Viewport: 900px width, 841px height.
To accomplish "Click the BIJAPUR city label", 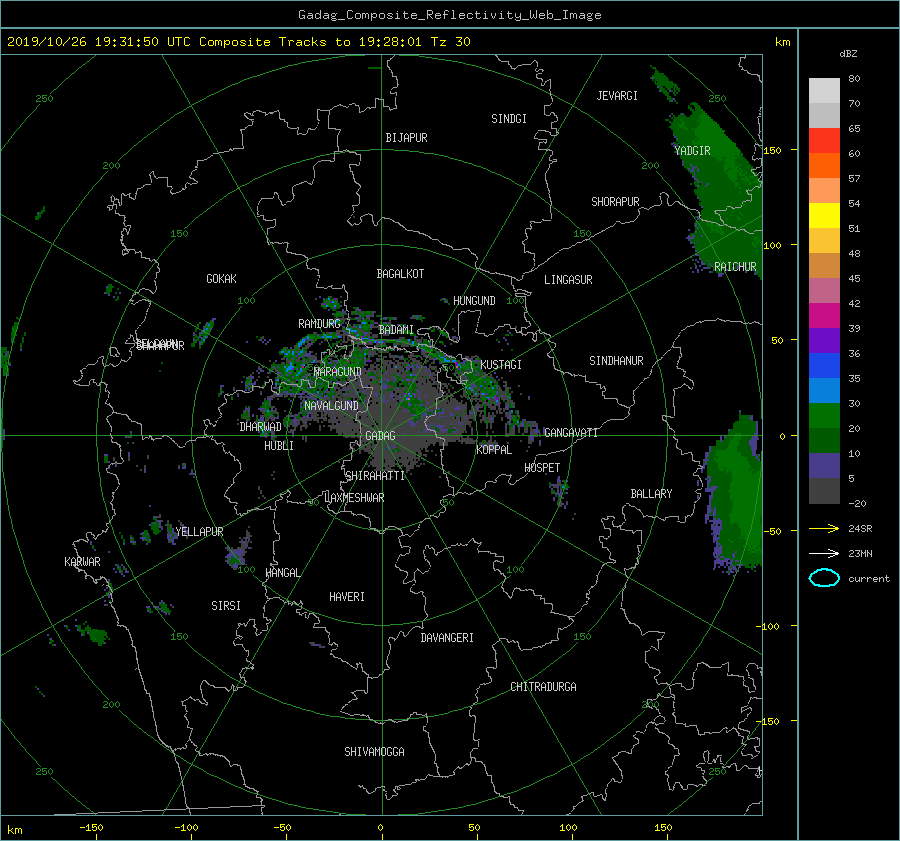I will coord(406,138).
